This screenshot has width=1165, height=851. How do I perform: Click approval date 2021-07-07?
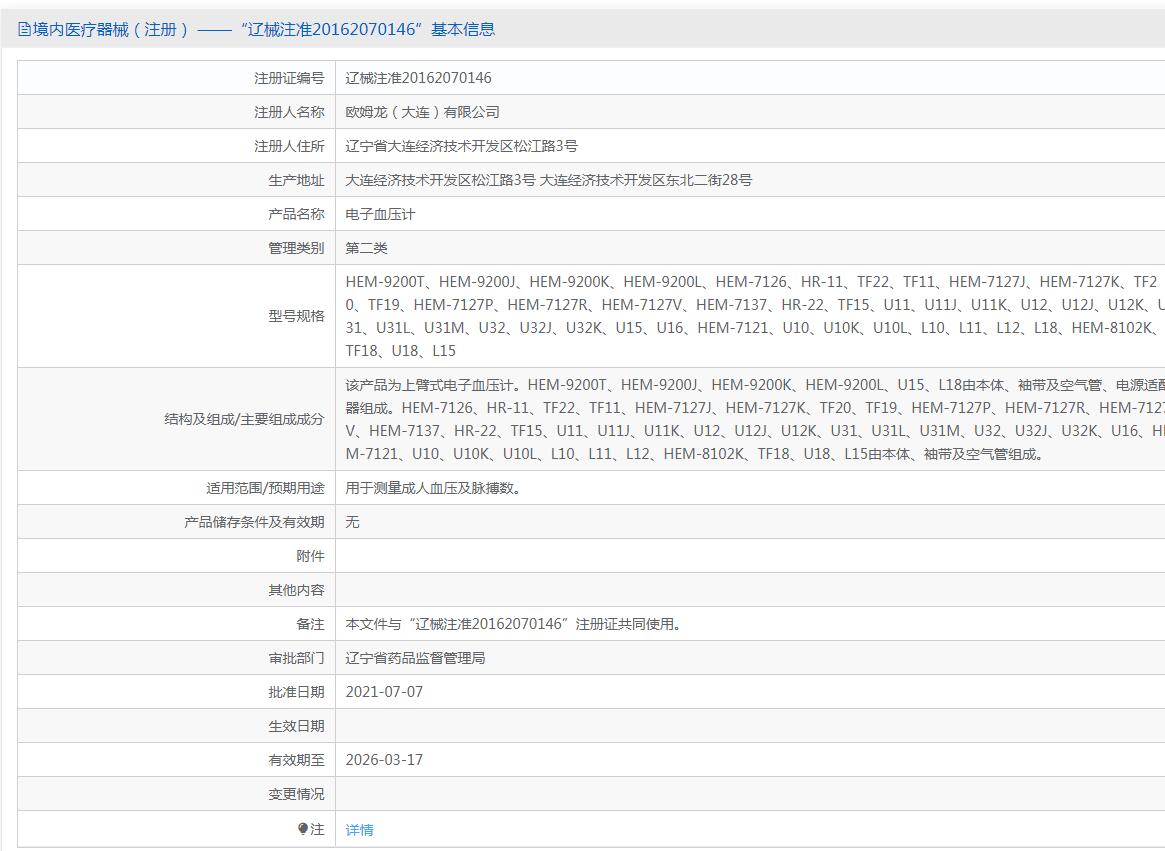[384, 692]
